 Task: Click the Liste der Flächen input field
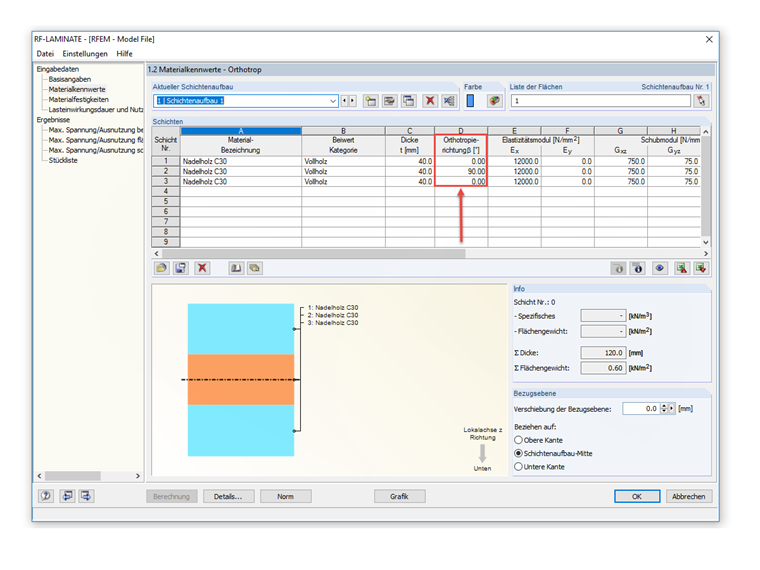pos(601,101)
